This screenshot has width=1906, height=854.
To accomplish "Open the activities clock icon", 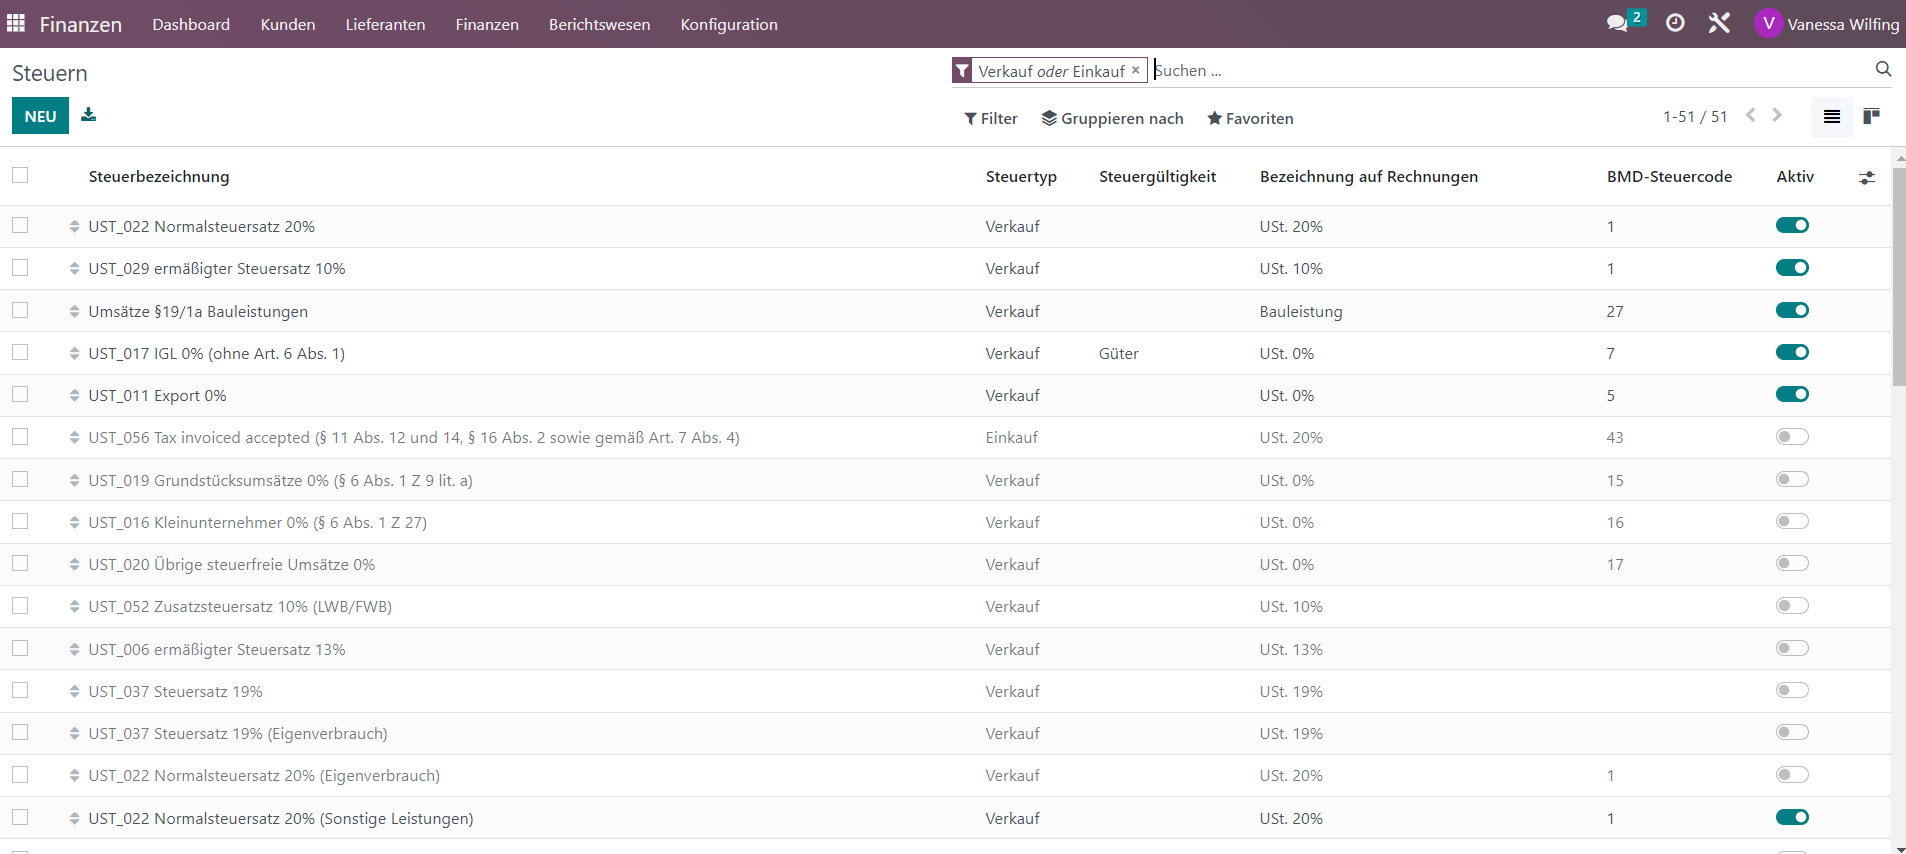I will point(1675,23).
